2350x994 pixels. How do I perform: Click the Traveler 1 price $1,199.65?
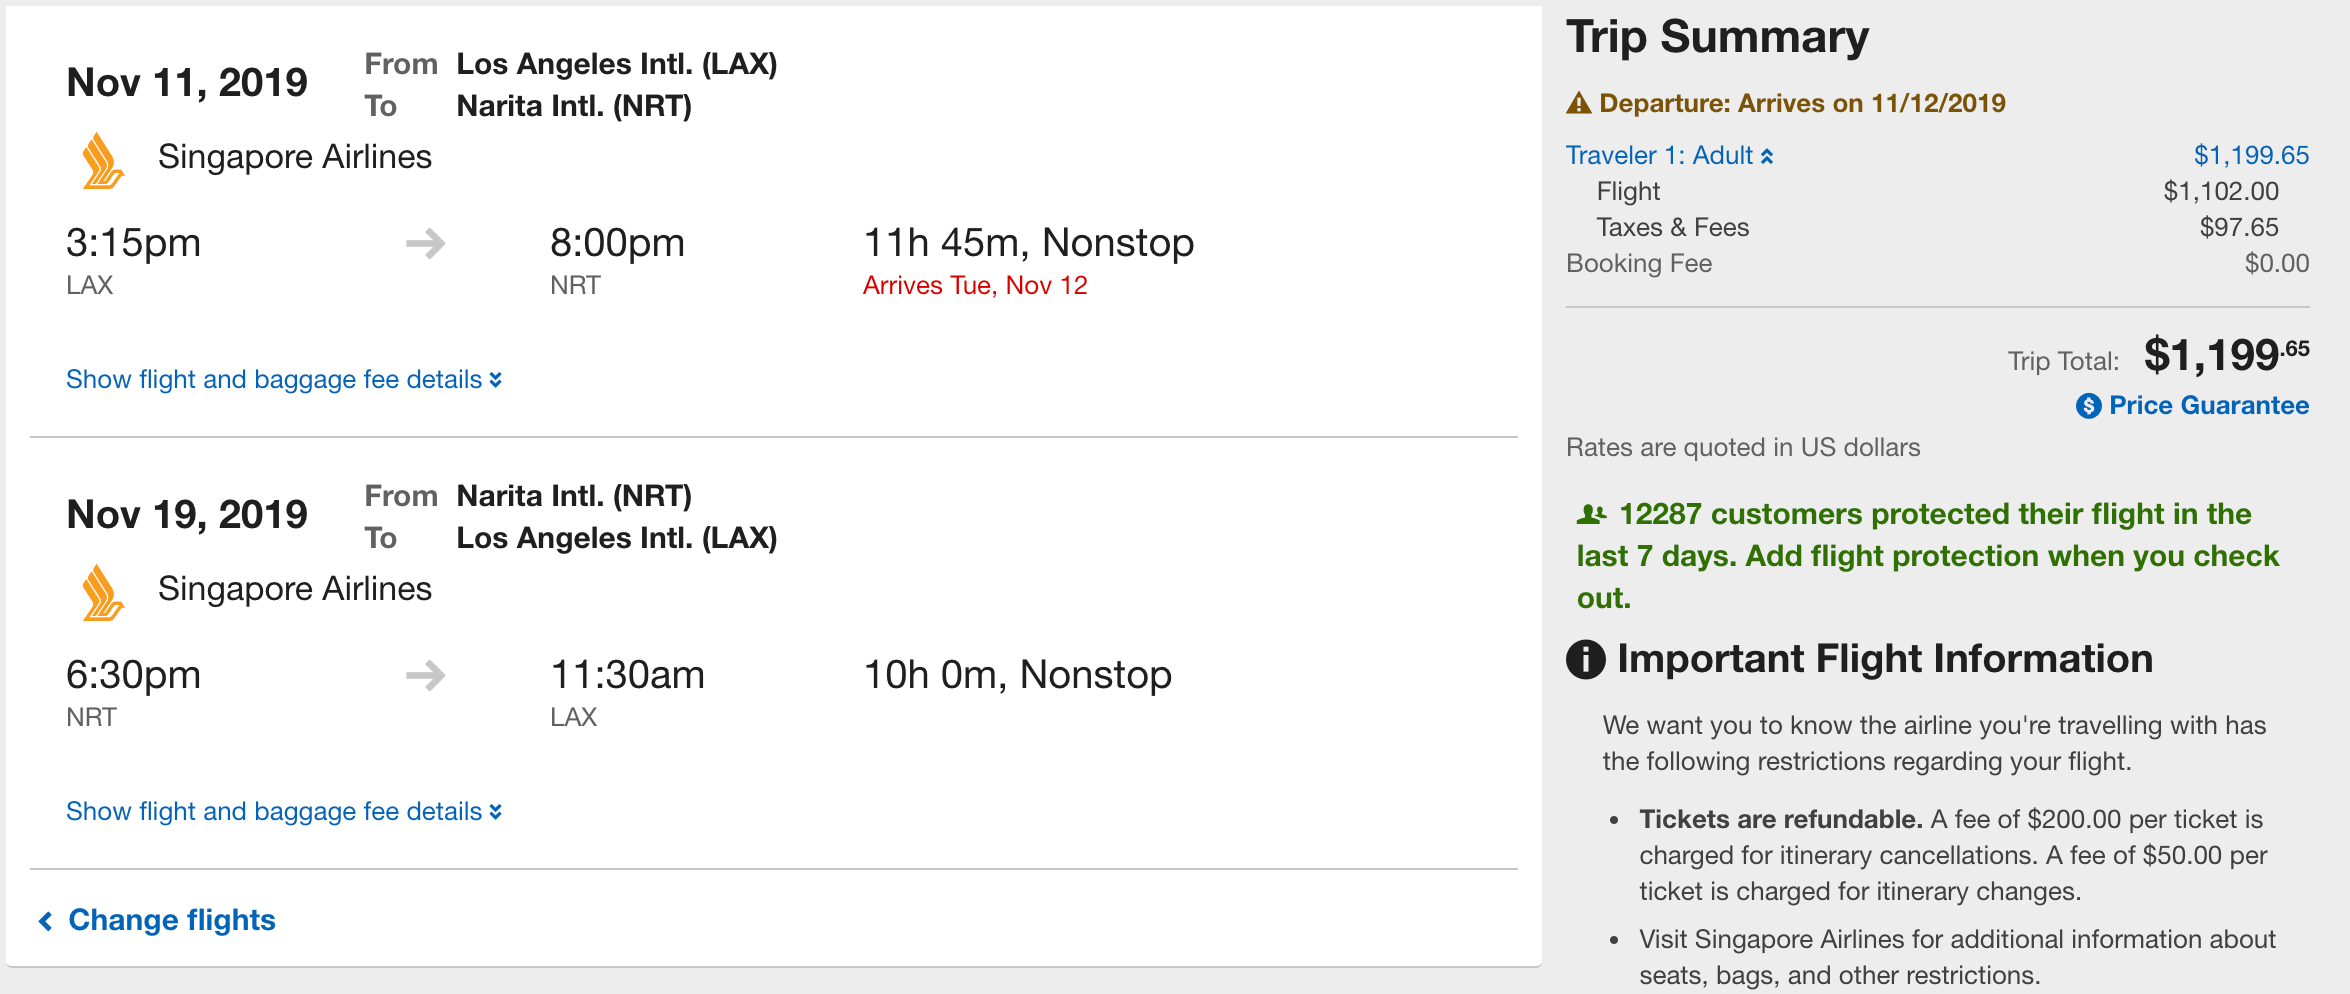pos(2251,156)
